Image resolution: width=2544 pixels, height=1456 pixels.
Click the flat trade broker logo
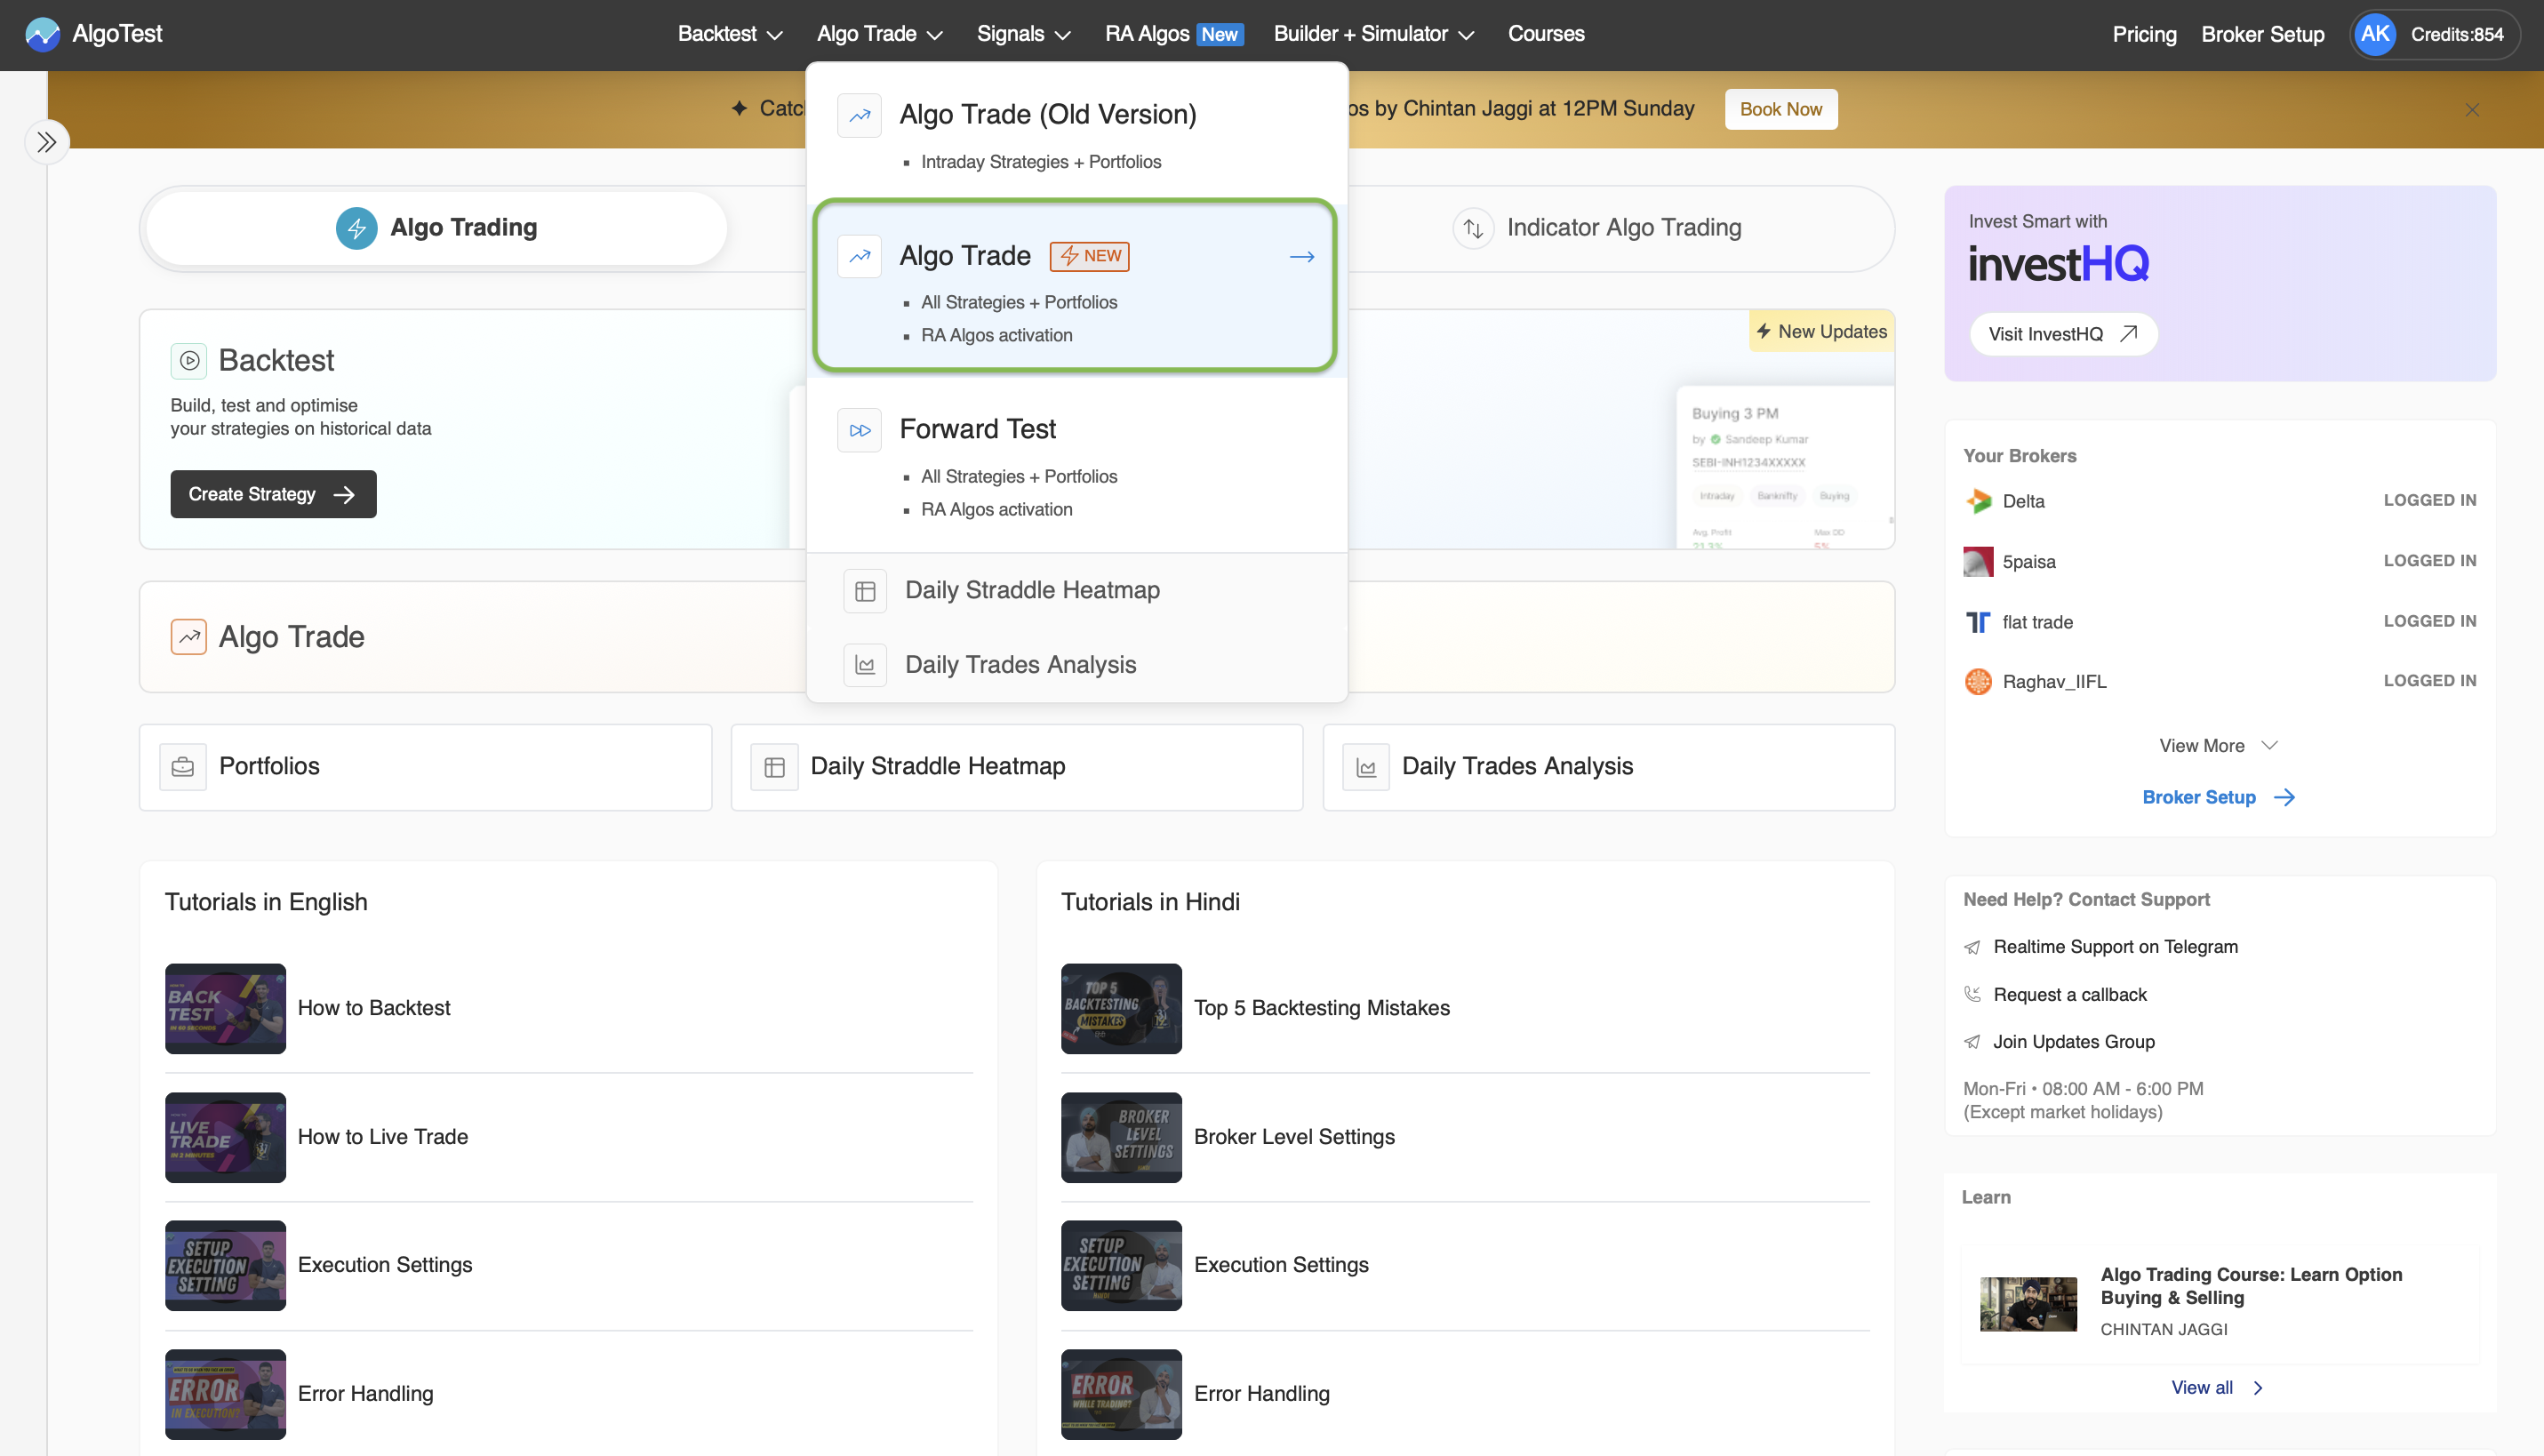[1978, 622]
